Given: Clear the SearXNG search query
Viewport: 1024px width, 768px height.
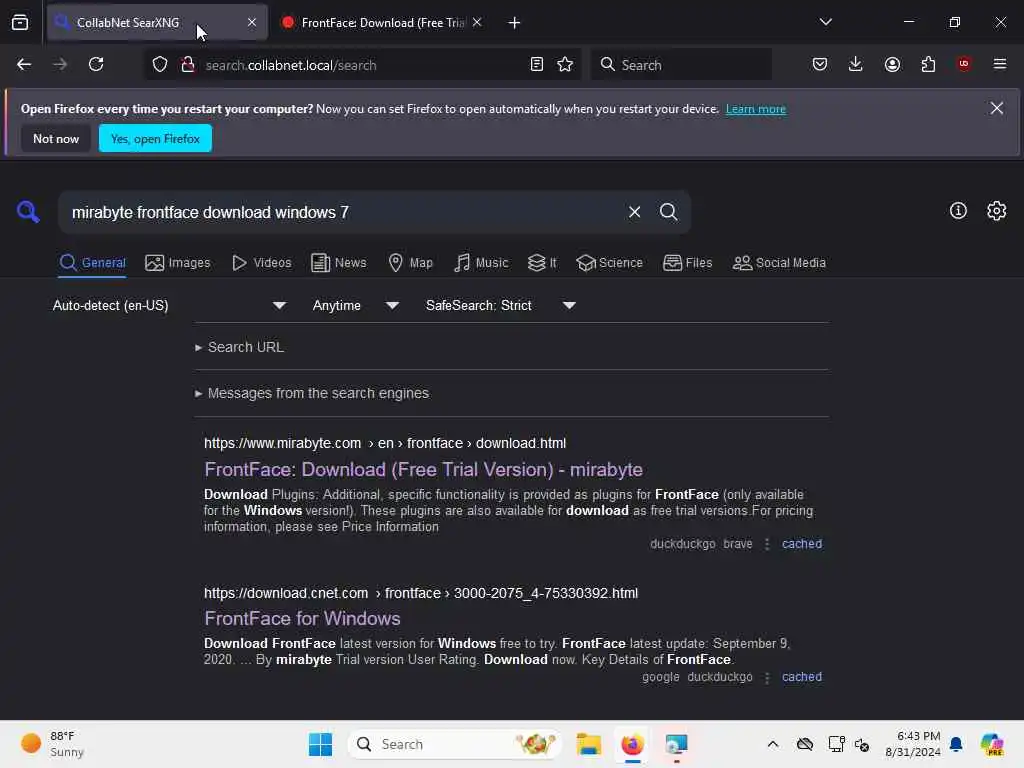Looking at the screenshot, I should [x=634, y=212].
